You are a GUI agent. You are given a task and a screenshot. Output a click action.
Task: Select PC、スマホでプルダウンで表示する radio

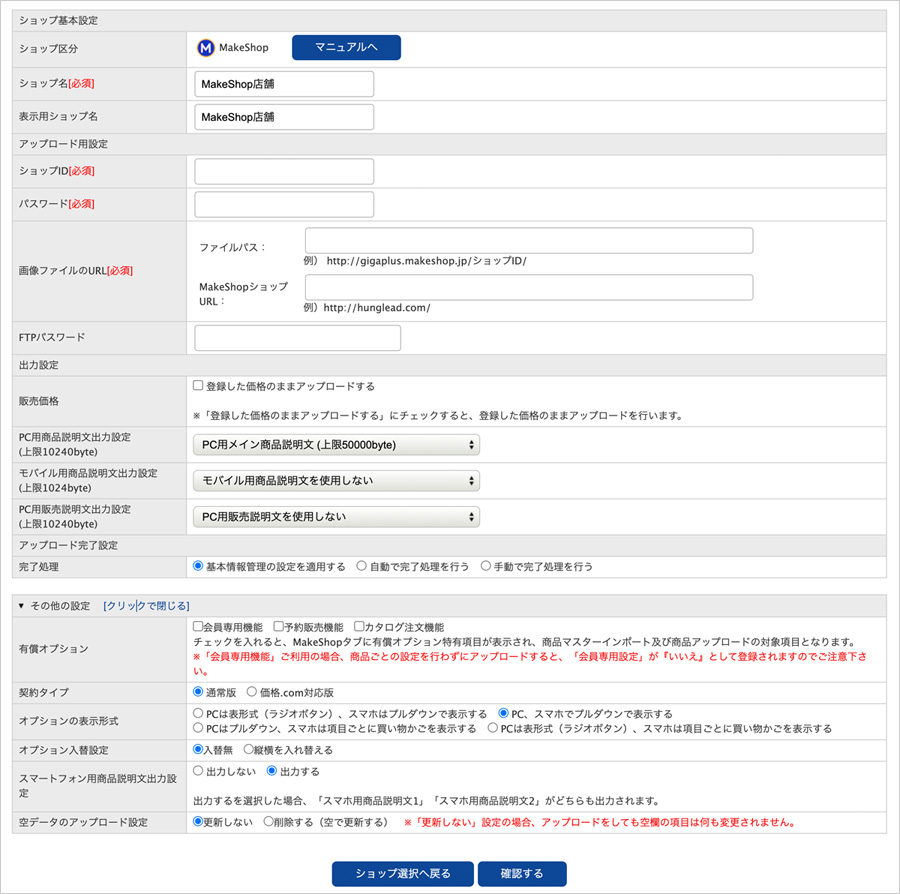(x=503, y=714)
